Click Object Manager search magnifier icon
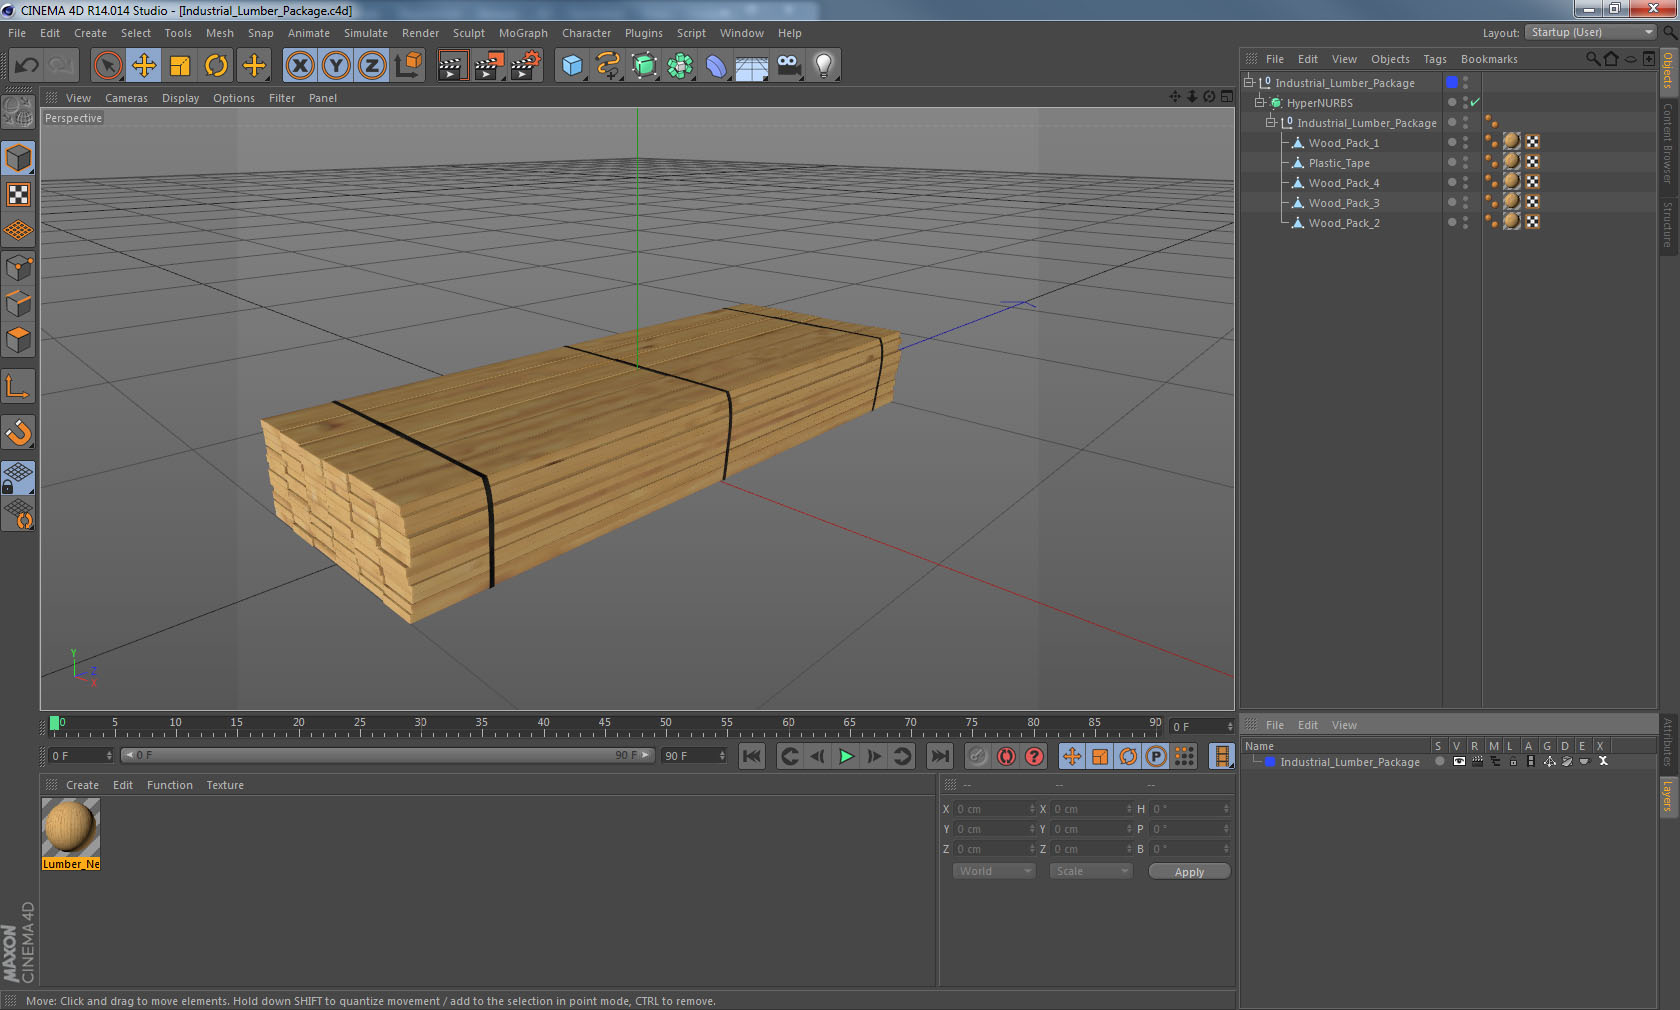Screen dimensions: 1680x1010 point(1592,59)
